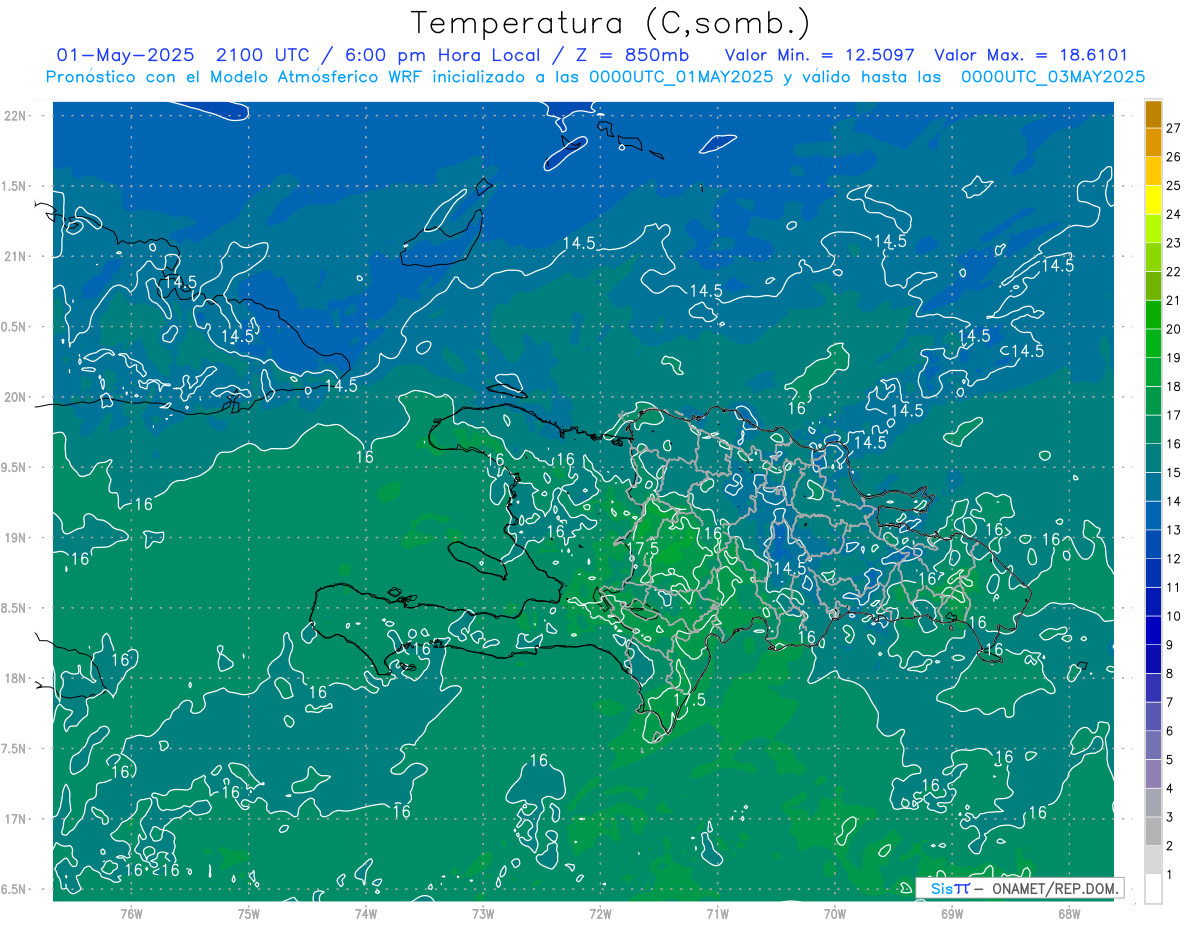This screenshot has height=927, width=1200.
Task: Click the "21" value on the color scale
Action: point(1174,300)
